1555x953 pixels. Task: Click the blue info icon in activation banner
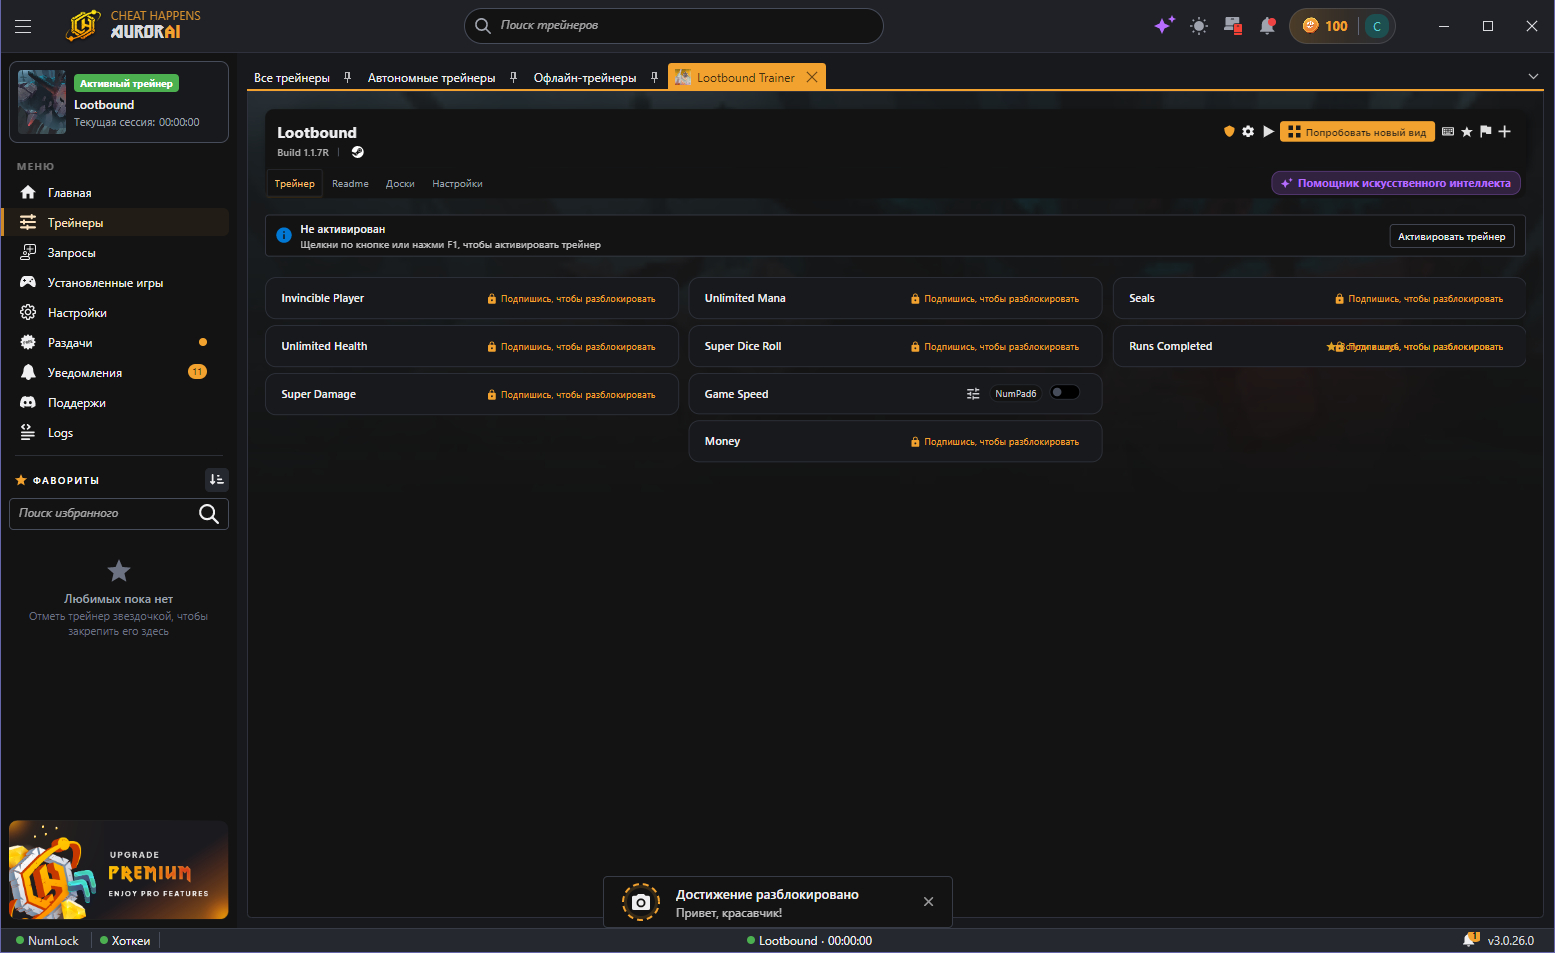pyautogui.click(x=284, y=235)
